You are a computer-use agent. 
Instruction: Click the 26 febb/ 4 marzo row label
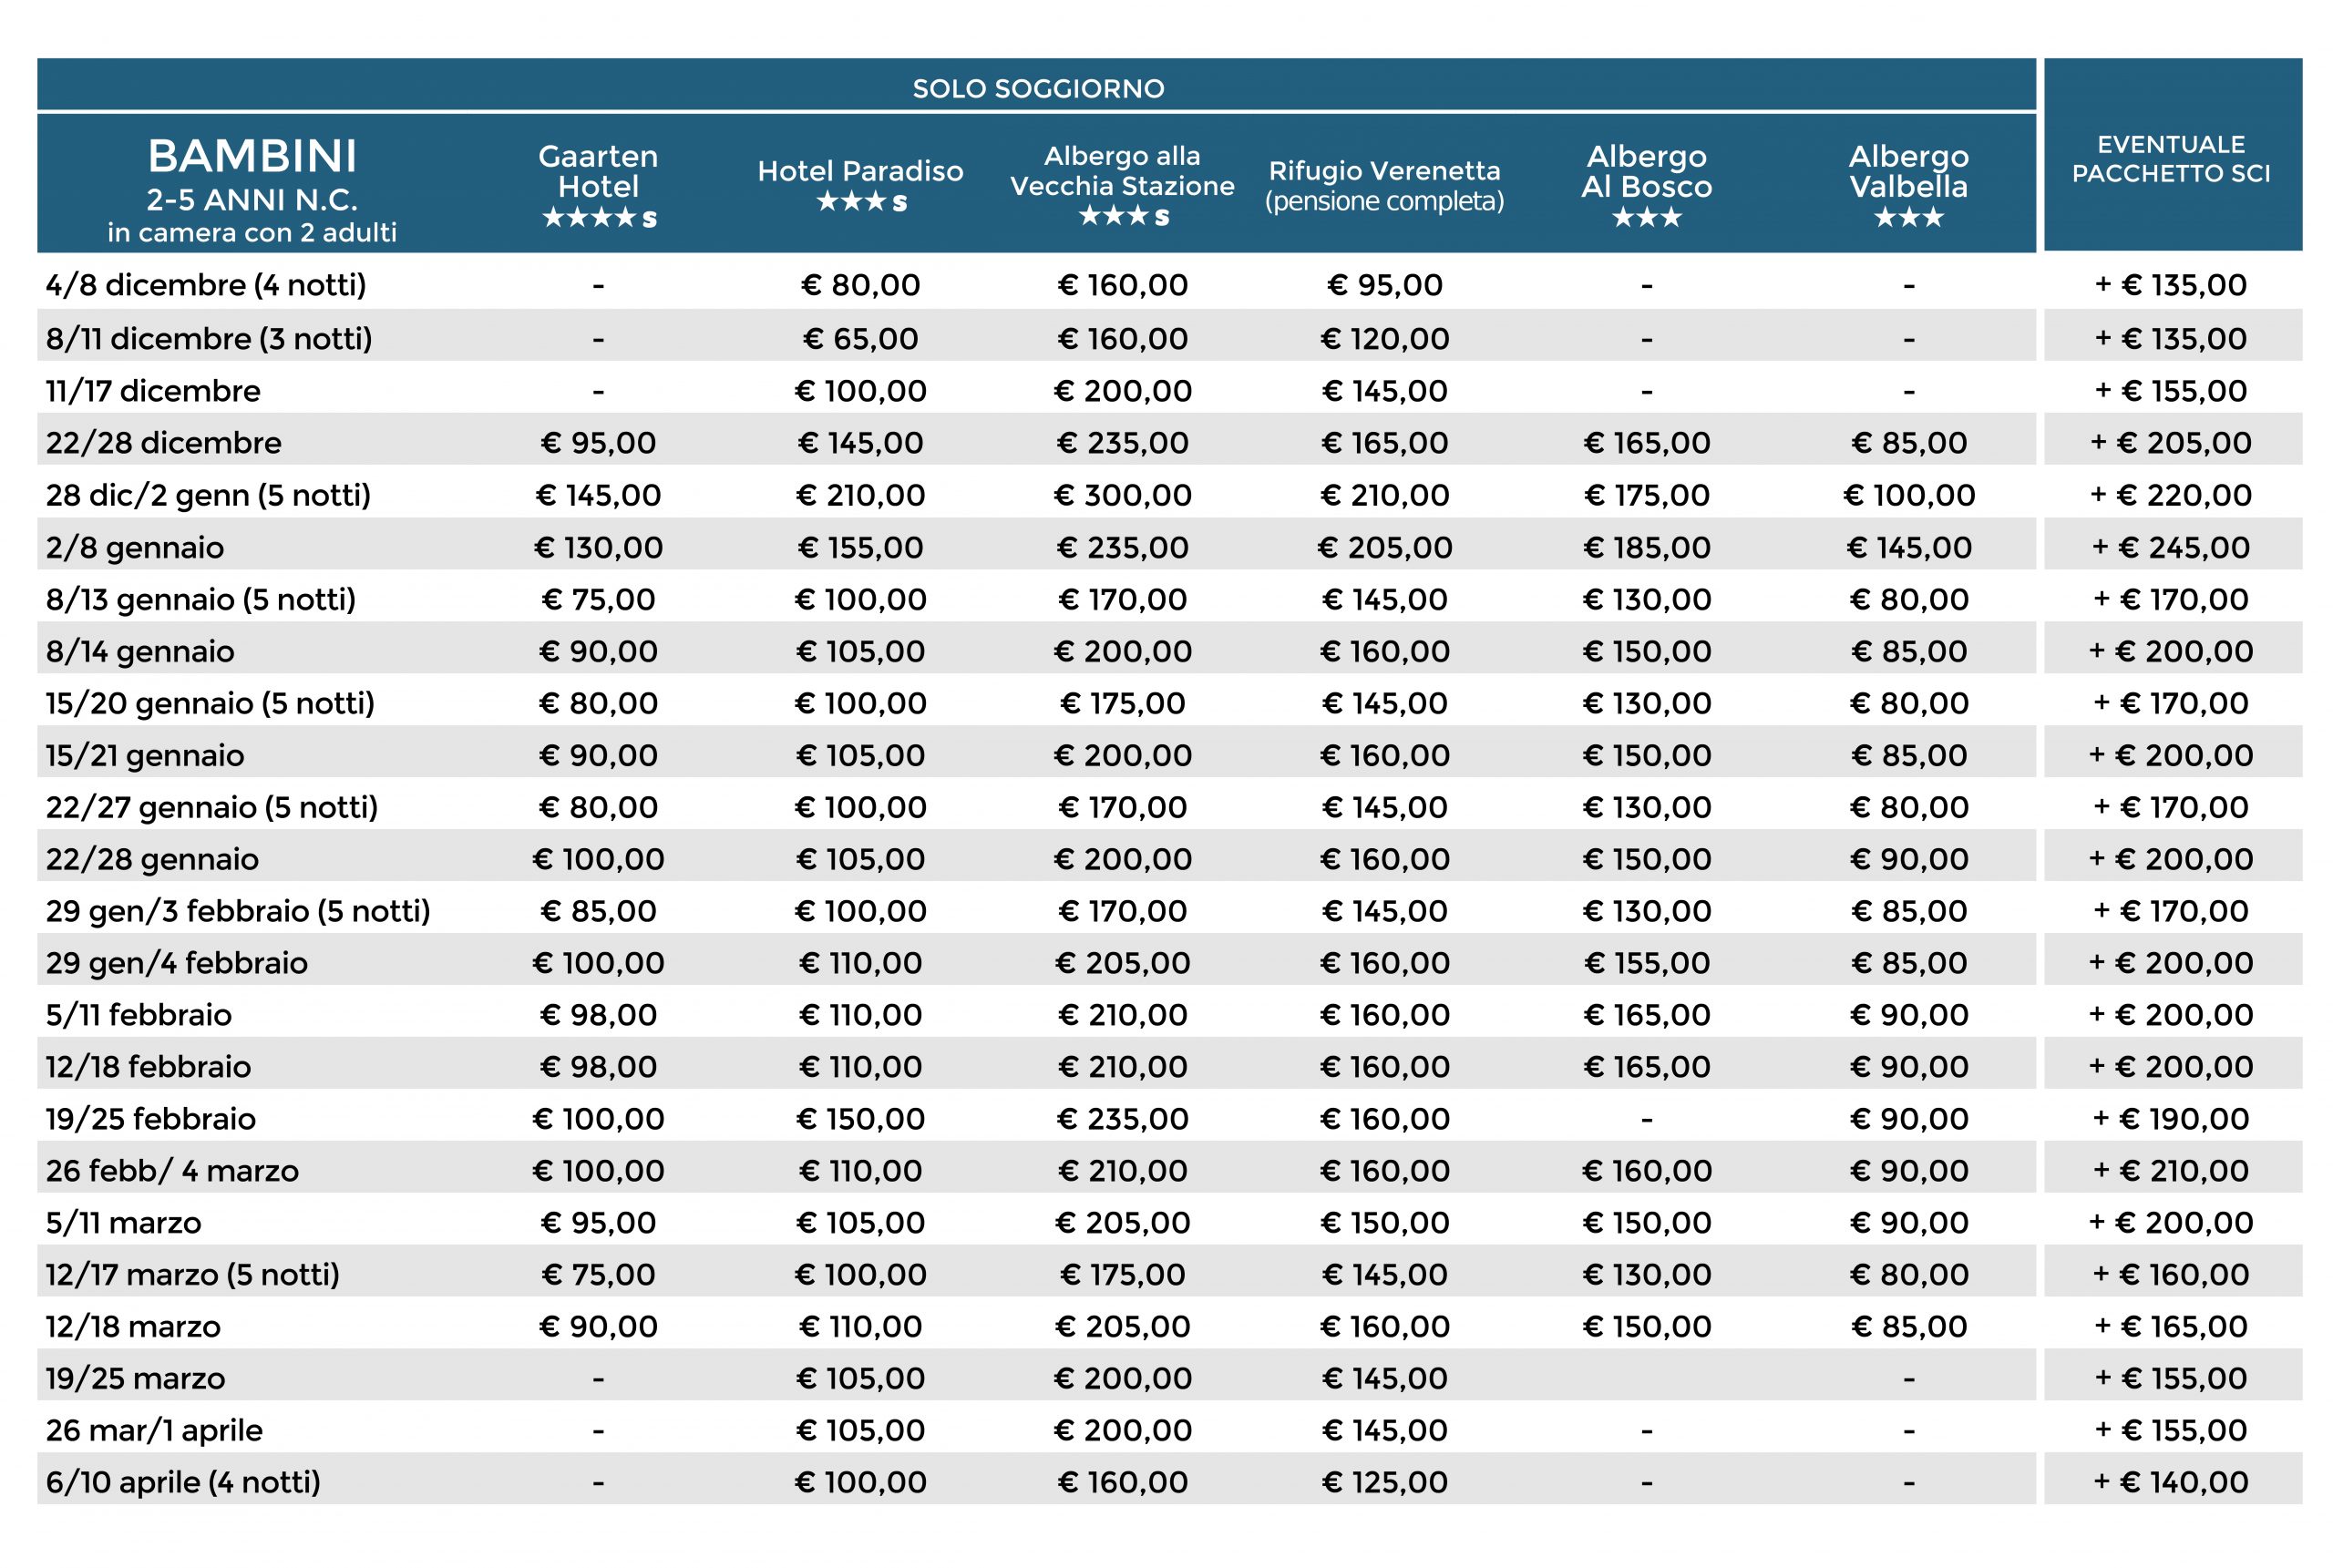point(172,1172)
